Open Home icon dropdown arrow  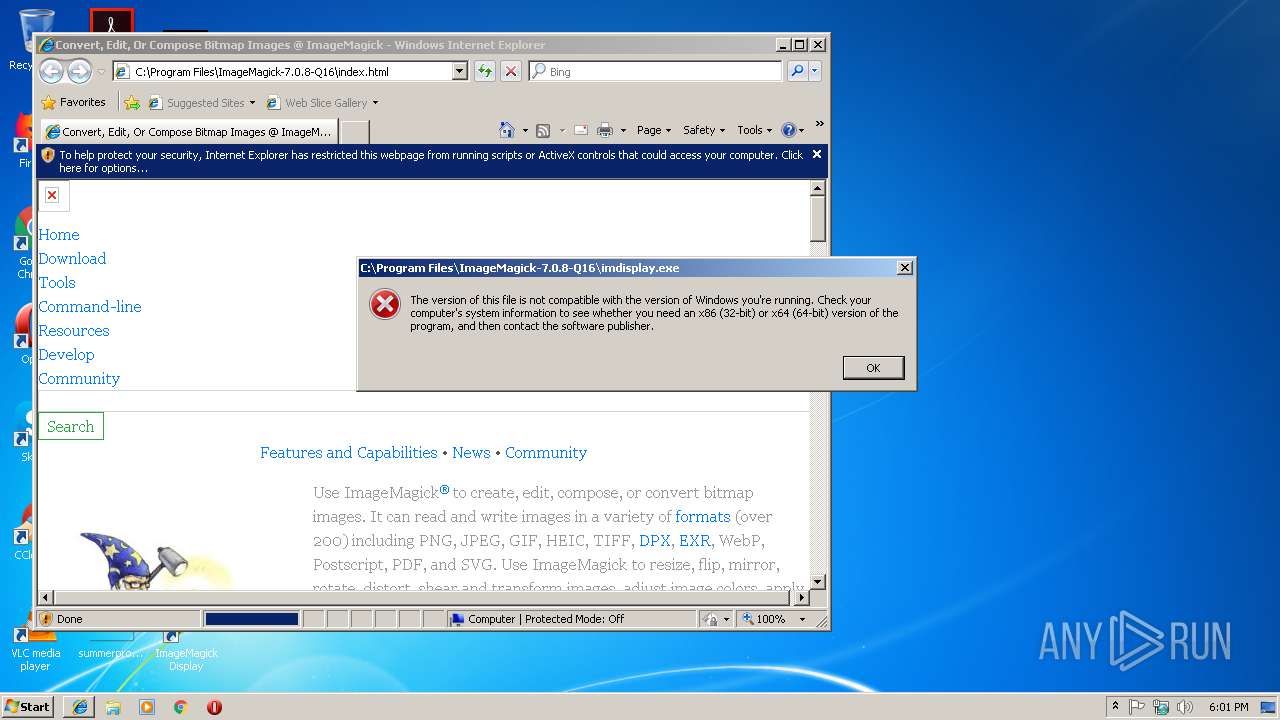525,131
